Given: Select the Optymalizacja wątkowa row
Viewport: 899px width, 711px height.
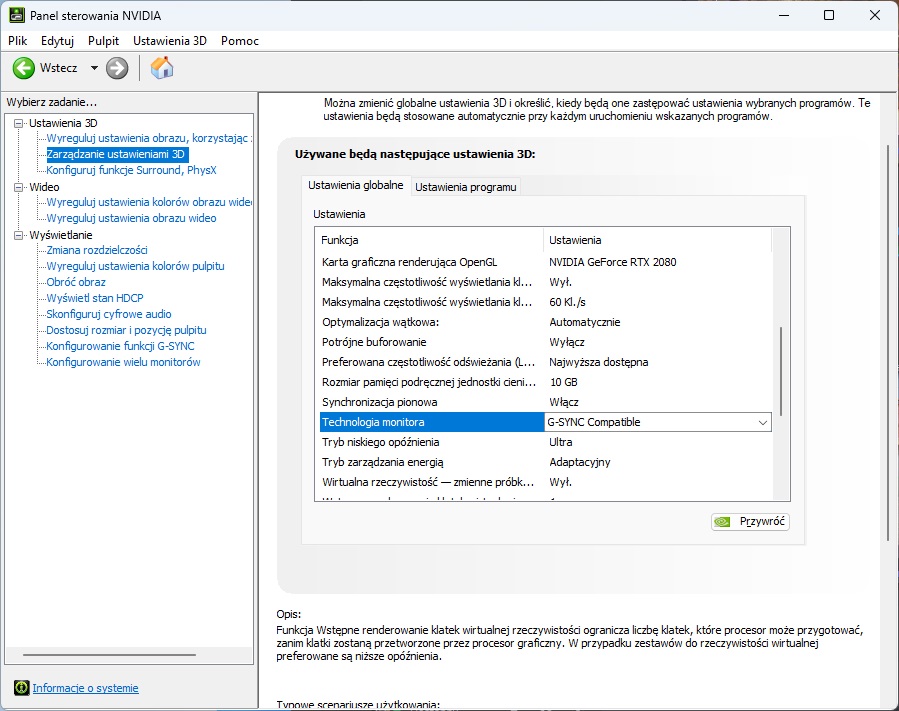Looking at the screenshot, I should pos(546,322).
